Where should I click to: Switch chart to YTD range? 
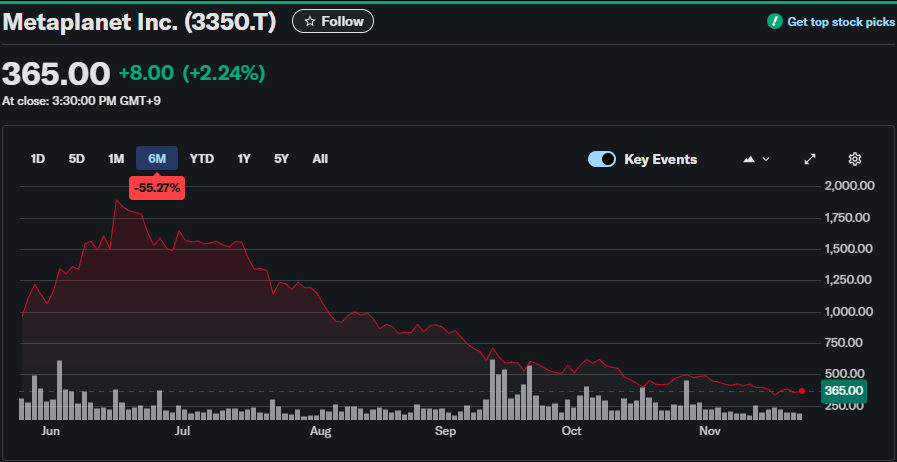(x=202, y=158)
